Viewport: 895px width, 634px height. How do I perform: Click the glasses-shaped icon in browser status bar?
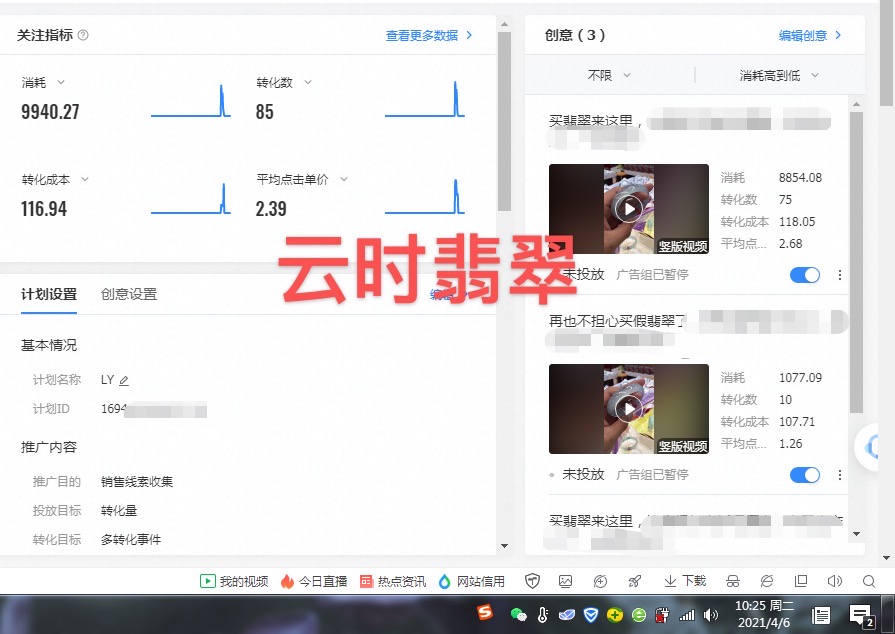pyautogui.click(x=733, y=581)
